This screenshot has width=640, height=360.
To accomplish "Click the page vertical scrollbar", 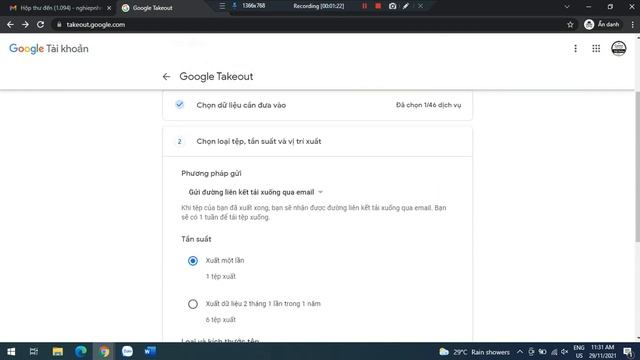I will [x=637, y=167].
